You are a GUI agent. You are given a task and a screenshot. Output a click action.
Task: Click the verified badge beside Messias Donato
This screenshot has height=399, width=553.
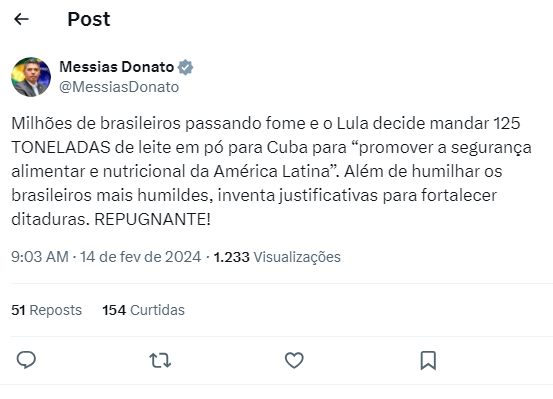(x=185, y=67)
